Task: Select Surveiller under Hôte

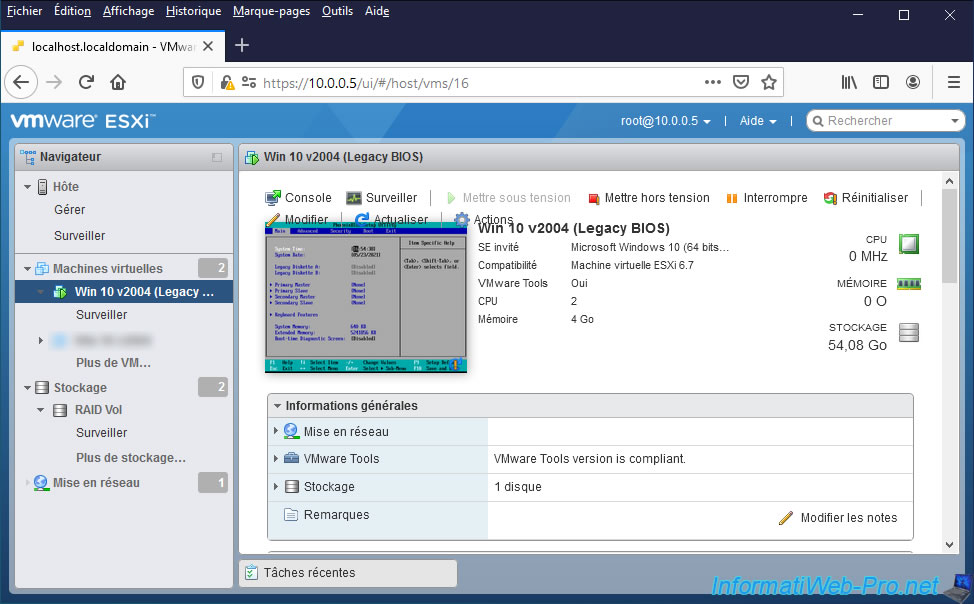Action: tap(80, 236)
